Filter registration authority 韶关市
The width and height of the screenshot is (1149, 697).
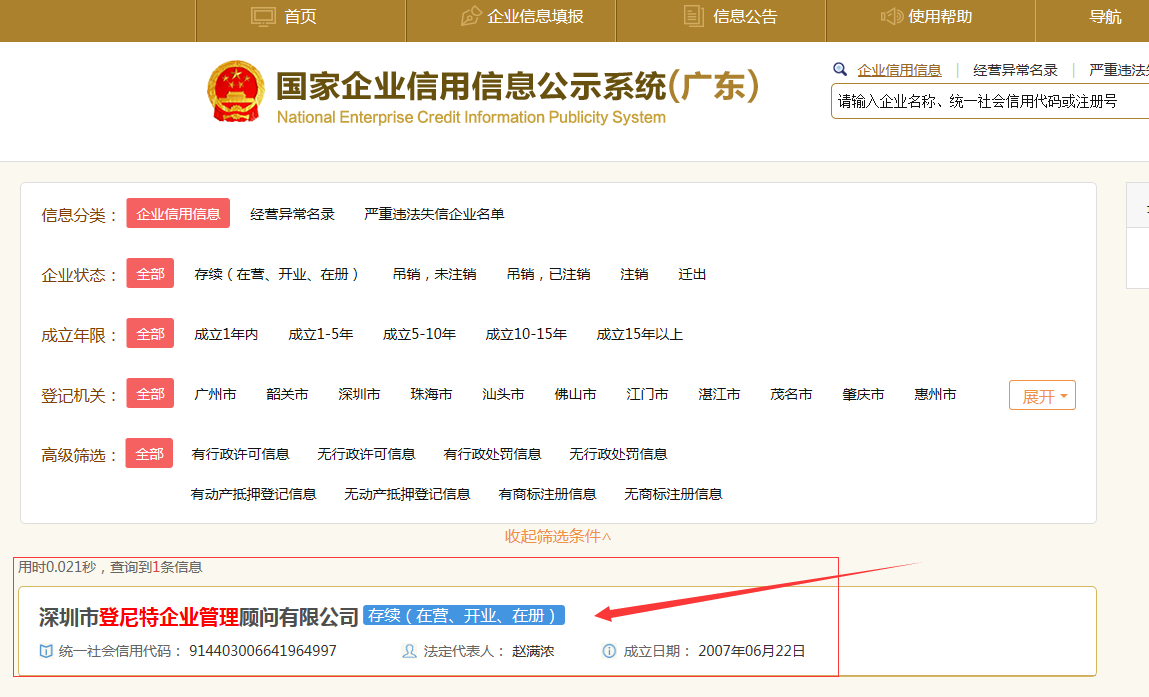tap(287, 394)
